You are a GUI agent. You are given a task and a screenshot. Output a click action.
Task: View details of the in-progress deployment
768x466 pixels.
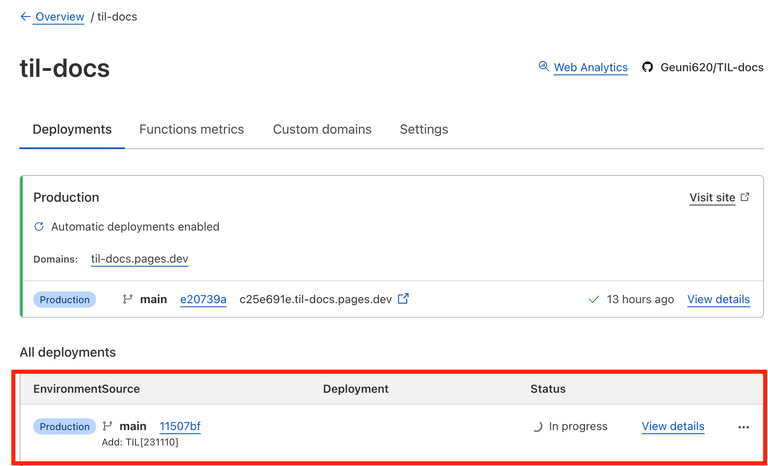[x=672, y=426]
